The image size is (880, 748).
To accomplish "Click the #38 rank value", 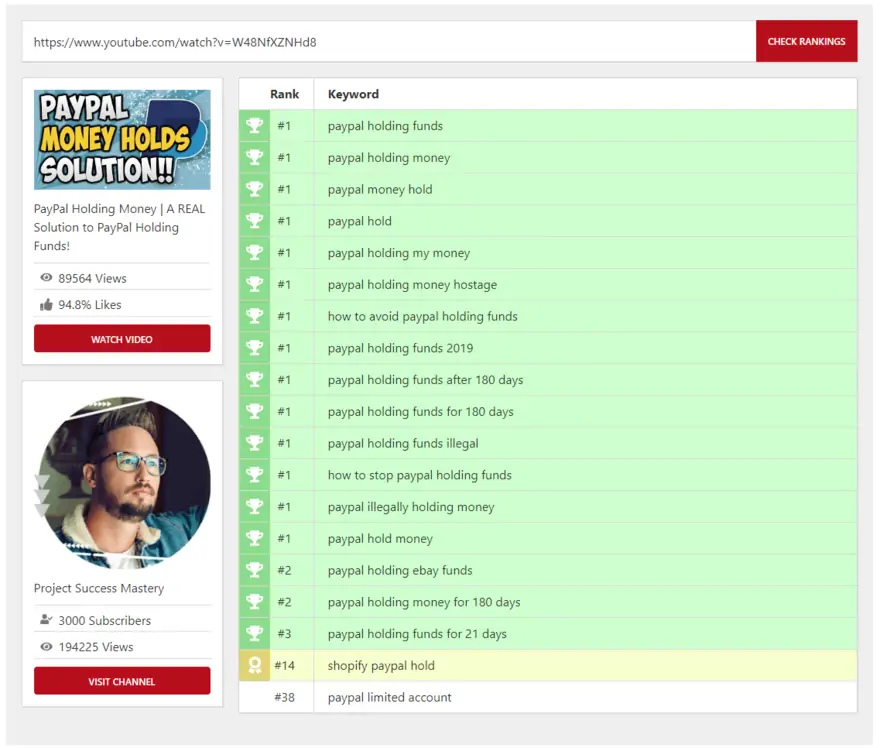I will tap(285, 697).
